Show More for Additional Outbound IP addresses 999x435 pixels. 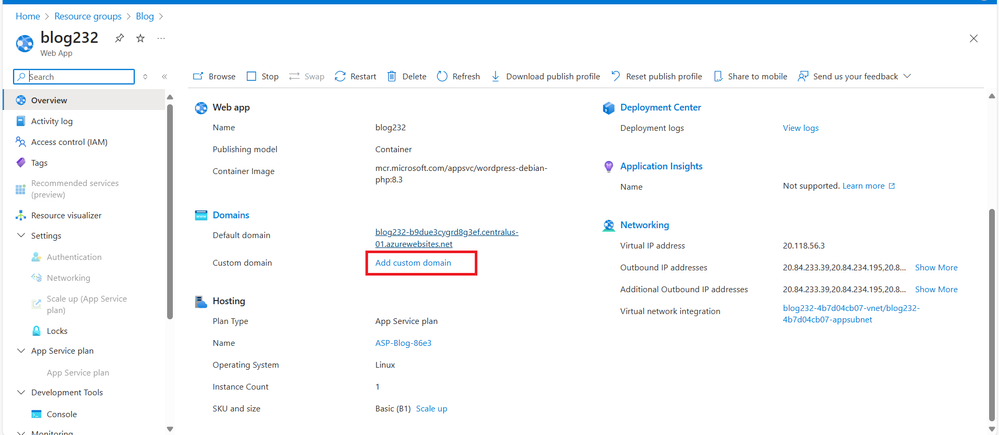(x=936, y=289)
